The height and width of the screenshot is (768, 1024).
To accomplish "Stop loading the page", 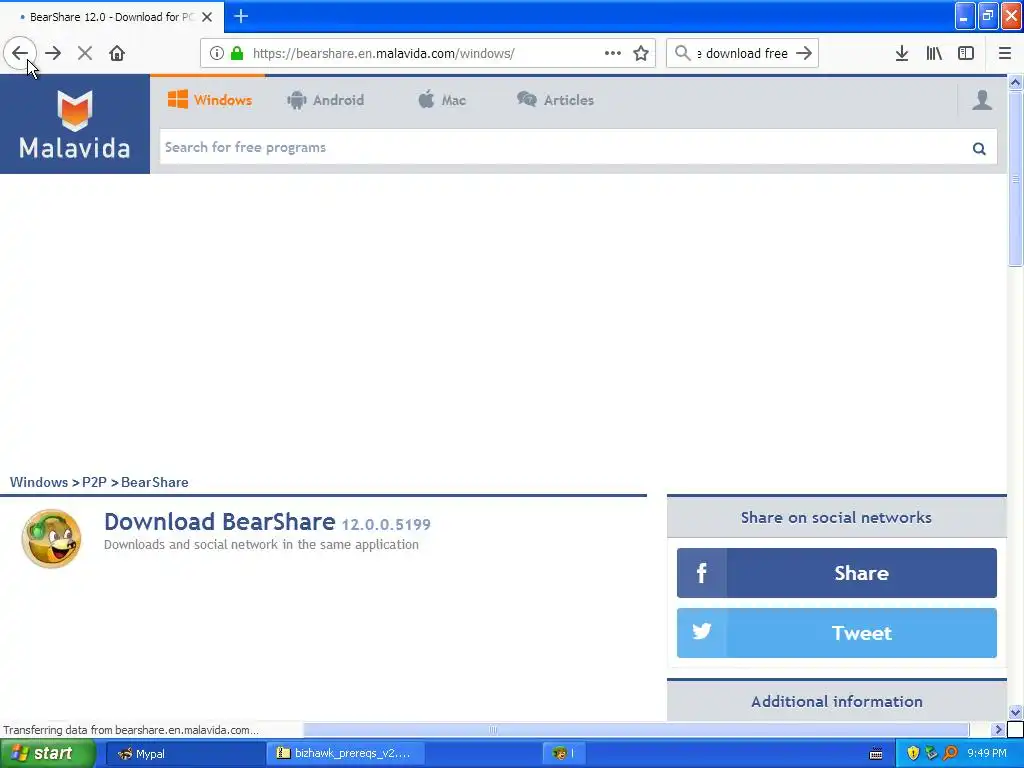I will pyautogui.click(x=85, y=53).
